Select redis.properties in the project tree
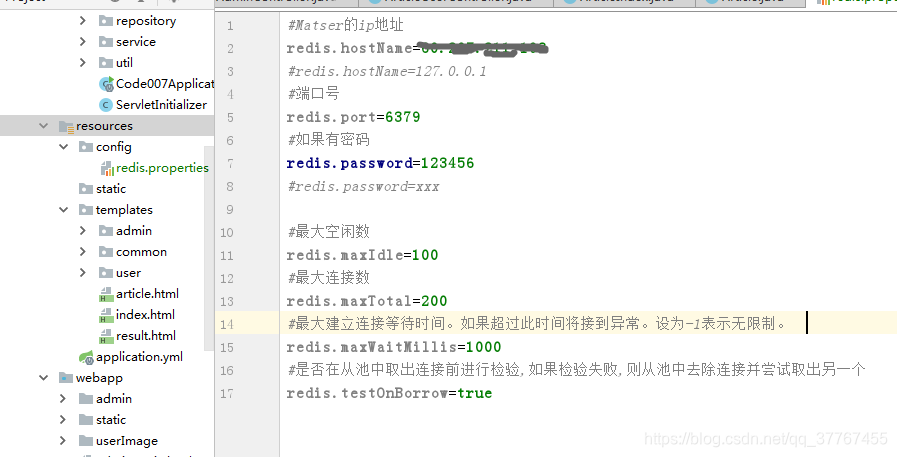The height and width of the screenshot is (457, 897). 162,168
